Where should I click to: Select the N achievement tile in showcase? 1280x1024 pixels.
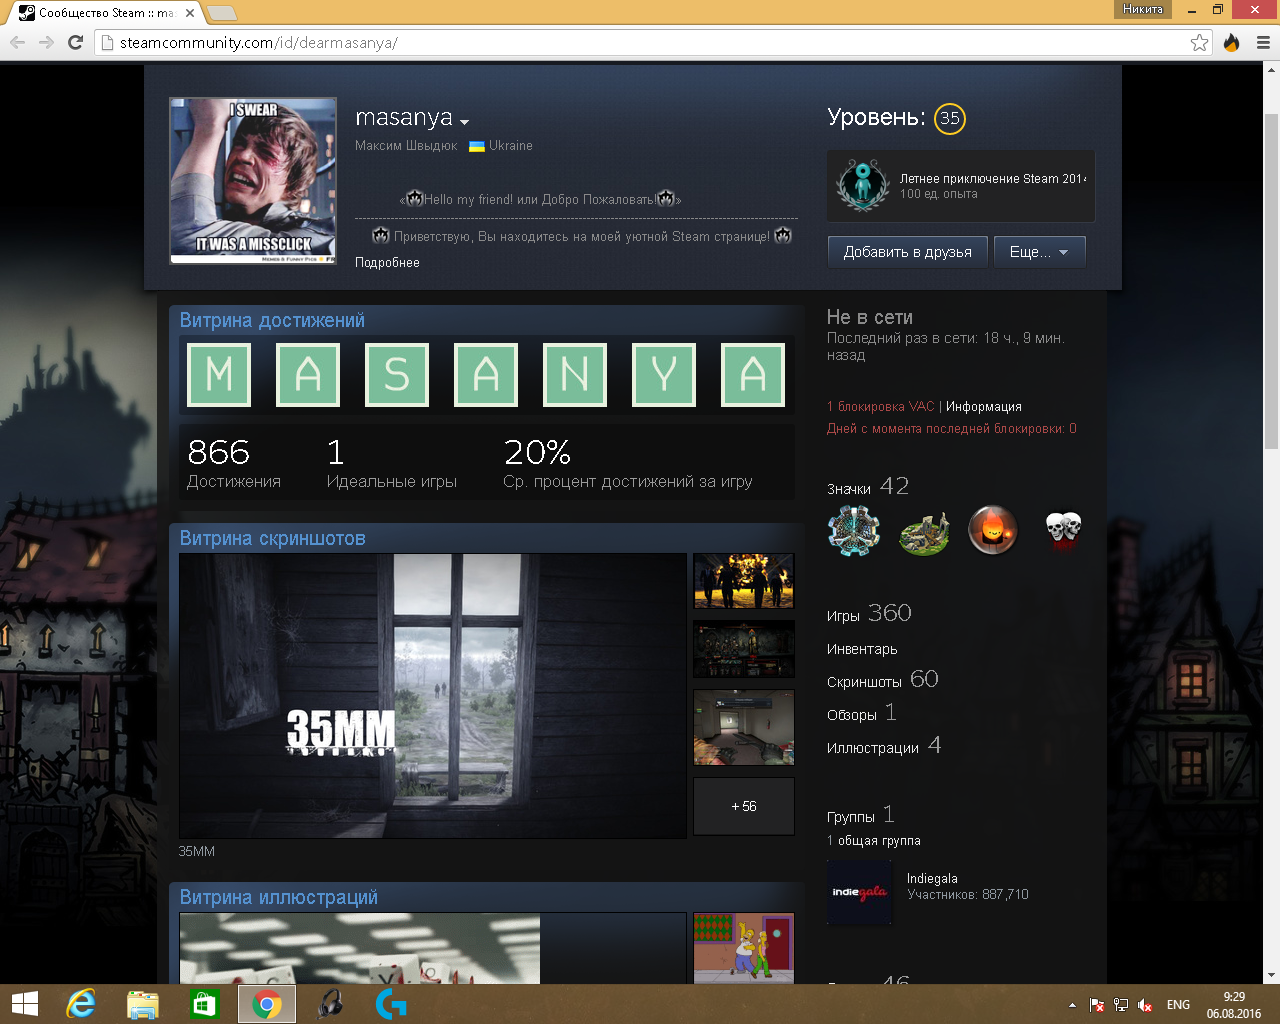575,375
